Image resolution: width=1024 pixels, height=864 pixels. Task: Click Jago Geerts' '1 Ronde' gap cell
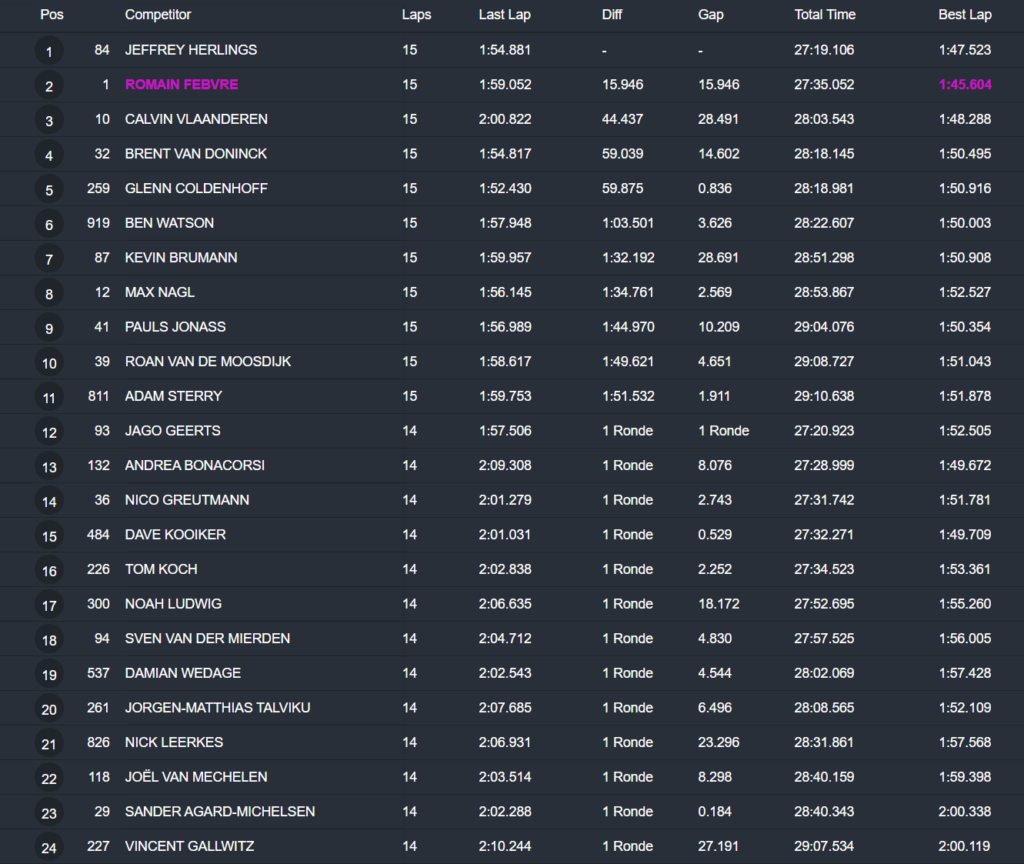723,431
